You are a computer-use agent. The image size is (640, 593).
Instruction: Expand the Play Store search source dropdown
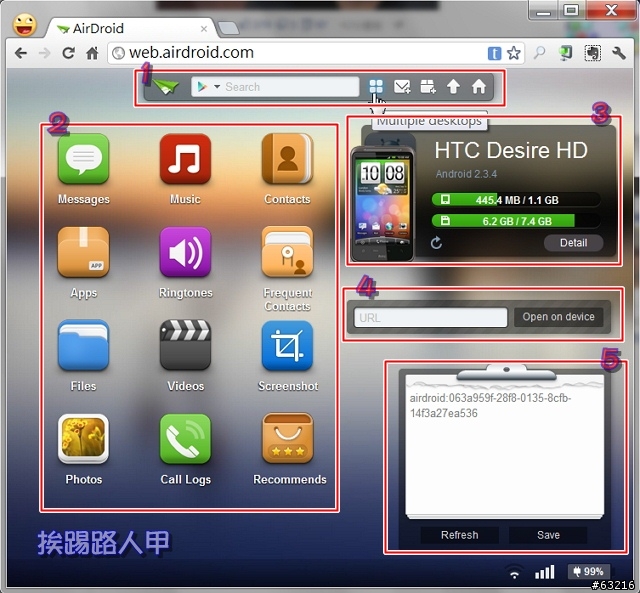pyautogui.click(x=217, y=87)
